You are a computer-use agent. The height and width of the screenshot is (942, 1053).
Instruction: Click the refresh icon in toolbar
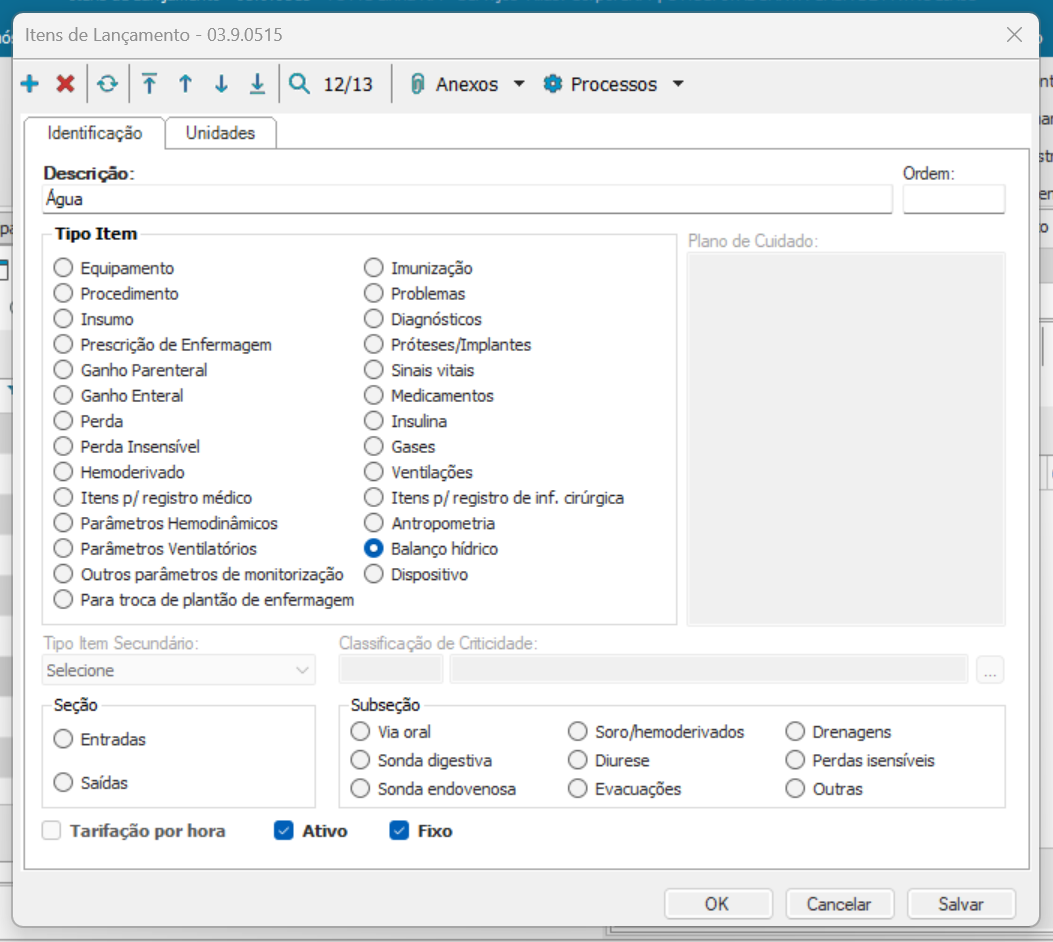tap(107, 85)
